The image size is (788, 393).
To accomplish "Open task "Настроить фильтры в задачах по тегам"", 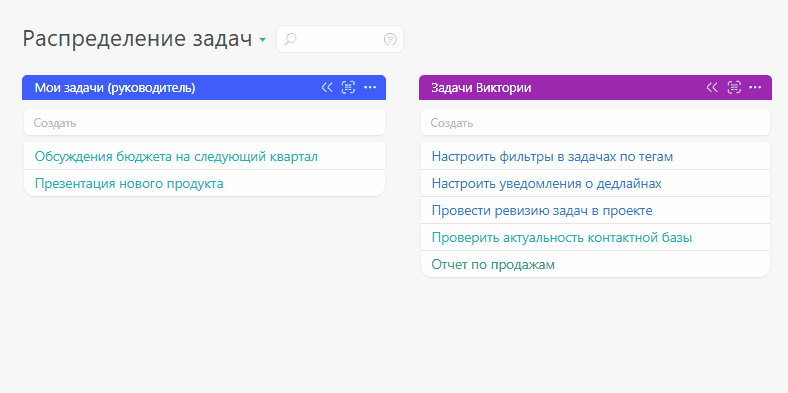I will click(x=552, y=156).
